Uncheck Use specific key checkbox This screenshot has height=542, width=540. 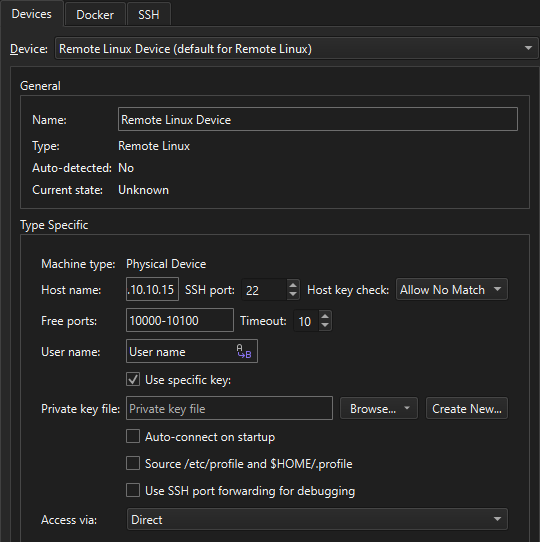click(x=133, y=380)
